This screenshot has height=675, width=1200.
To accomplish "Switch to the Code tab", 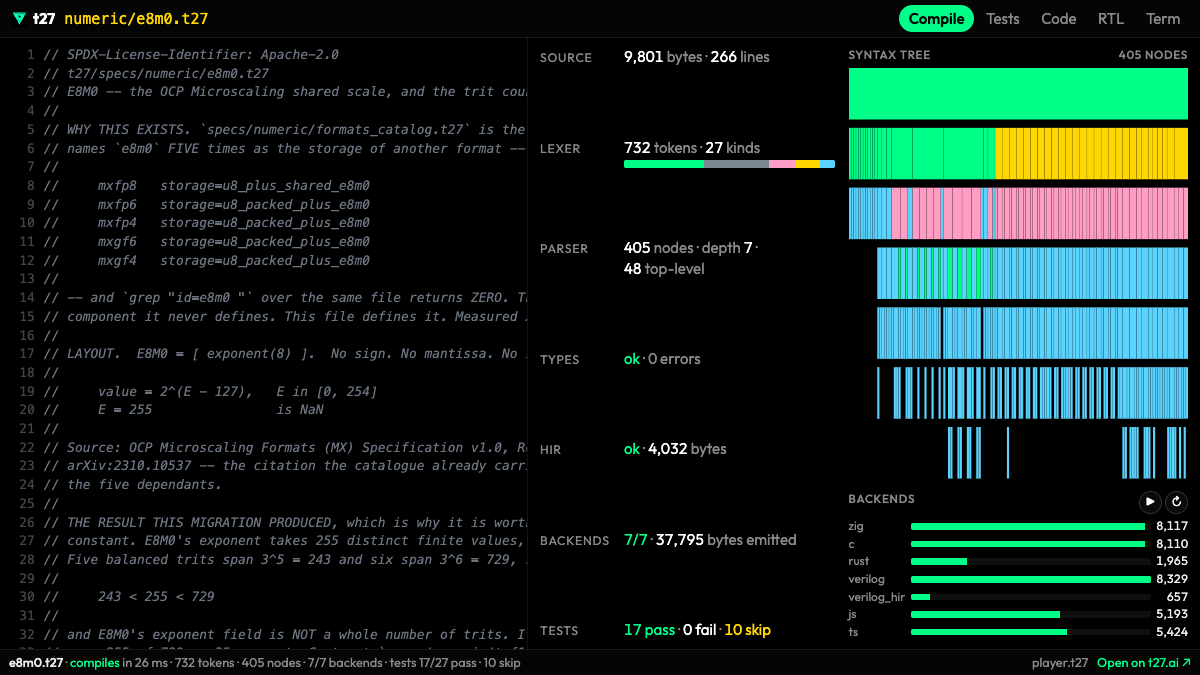I will coord(1059,19).
